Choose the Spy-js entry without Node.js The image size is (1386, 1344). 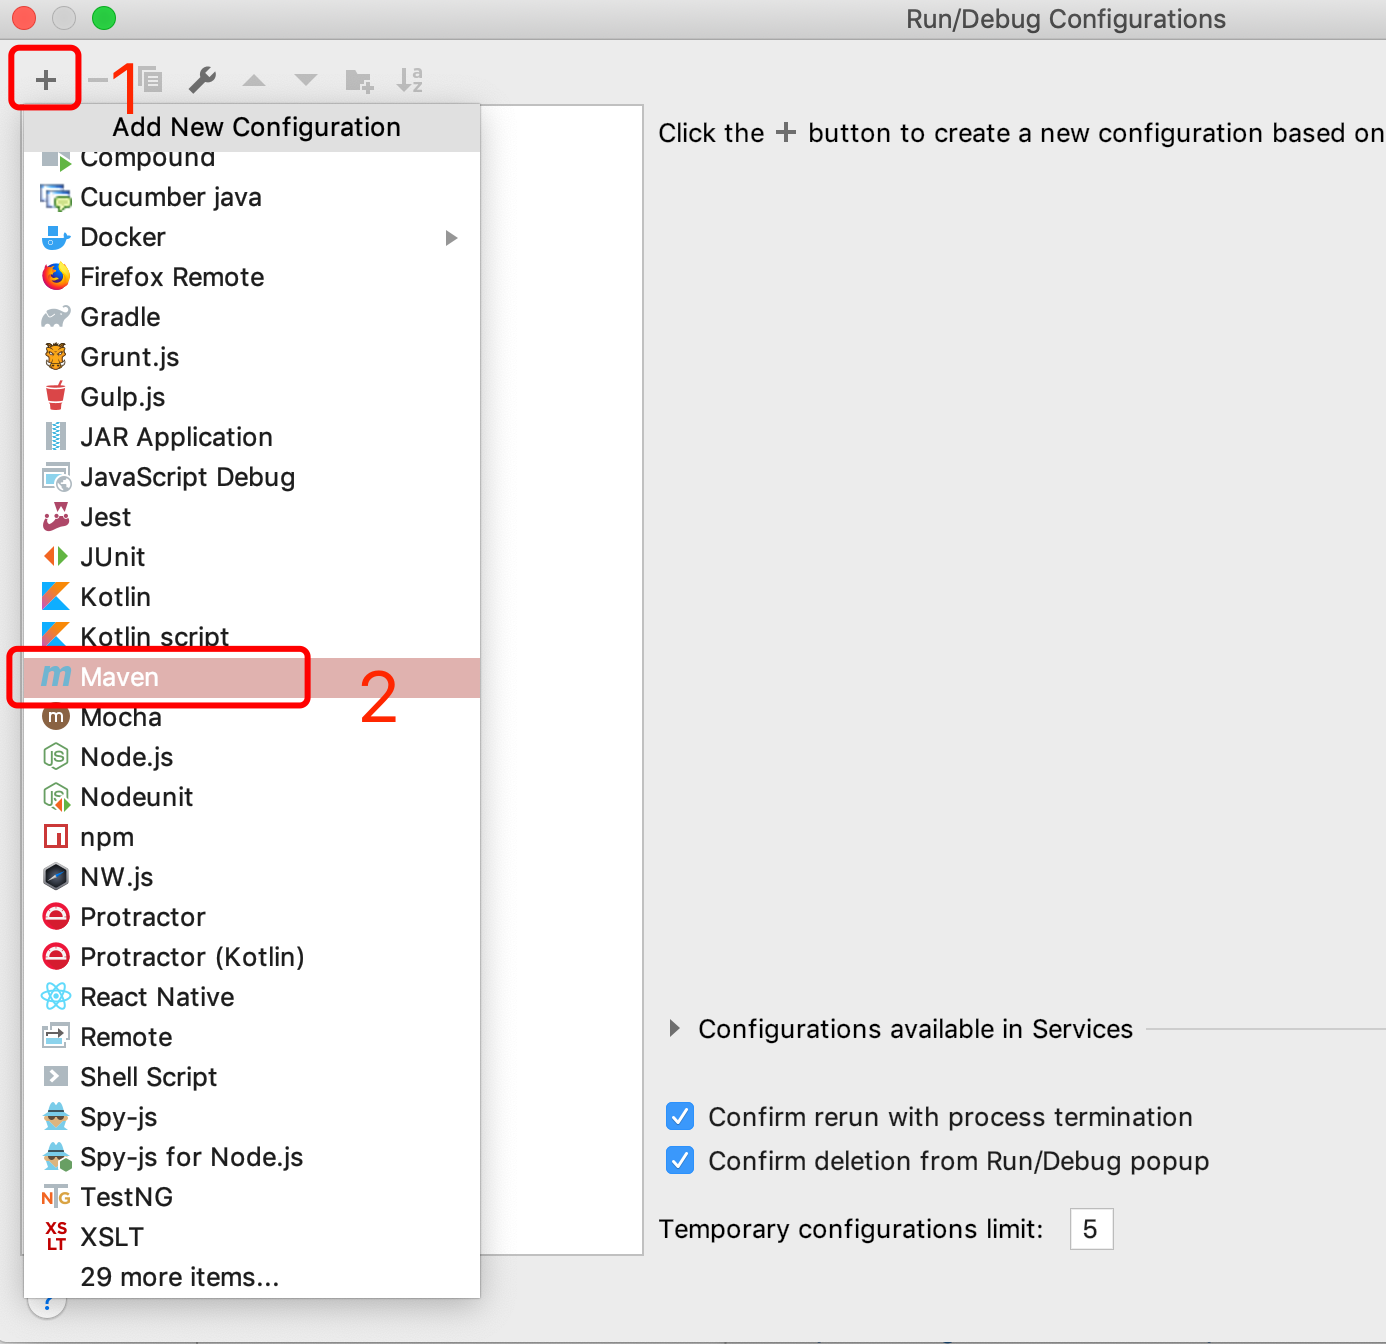252,1117
